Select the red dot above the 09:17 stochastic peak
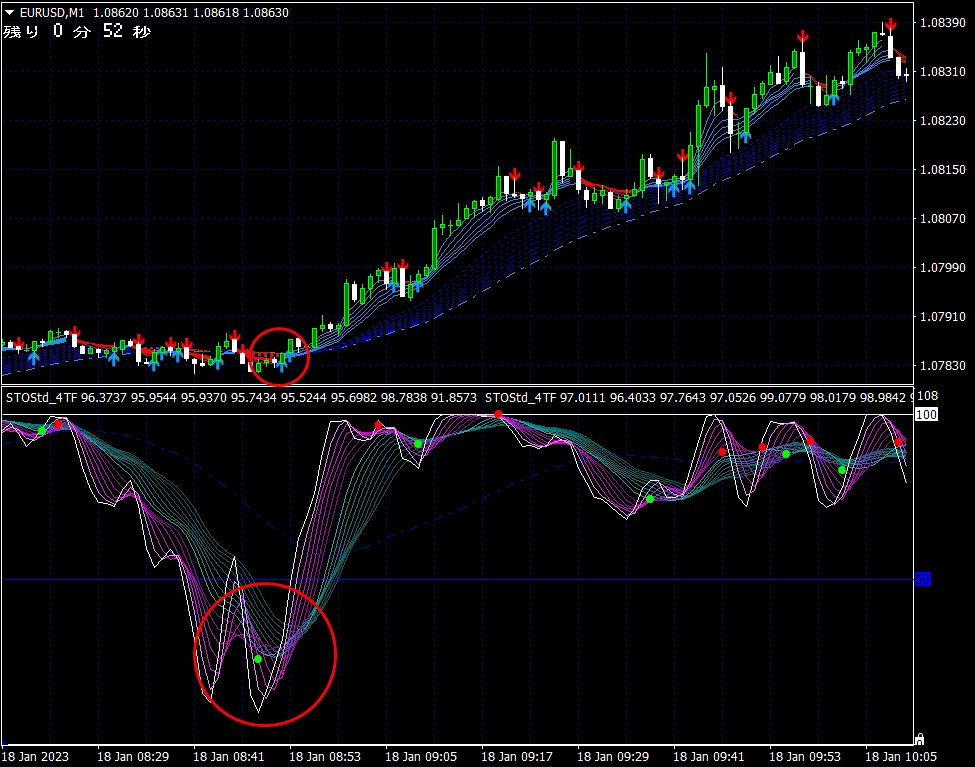The image size is (975, 767). [x=497, y=415]
